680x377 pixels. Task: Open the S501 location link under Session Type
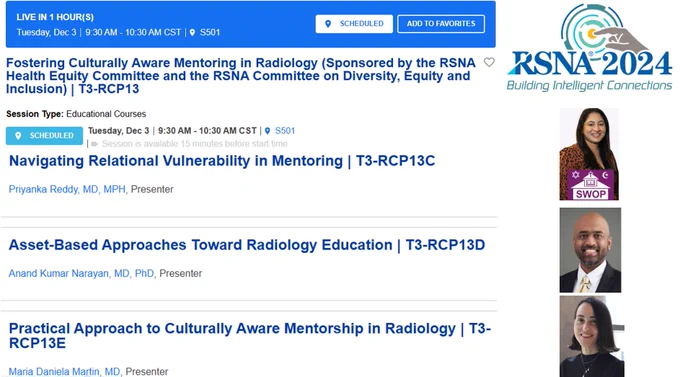pos(285,131)
